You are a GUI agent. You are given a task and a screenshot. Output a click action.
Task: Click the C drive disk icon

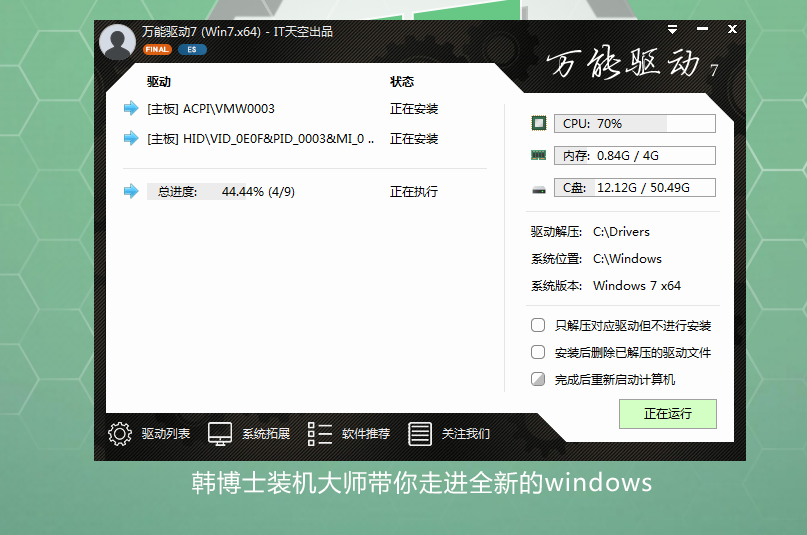pos(539,190)
